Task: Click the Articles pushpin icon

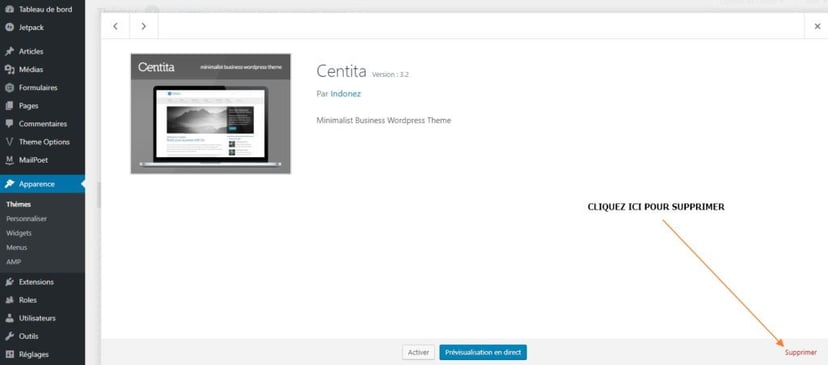Action: 9,51
